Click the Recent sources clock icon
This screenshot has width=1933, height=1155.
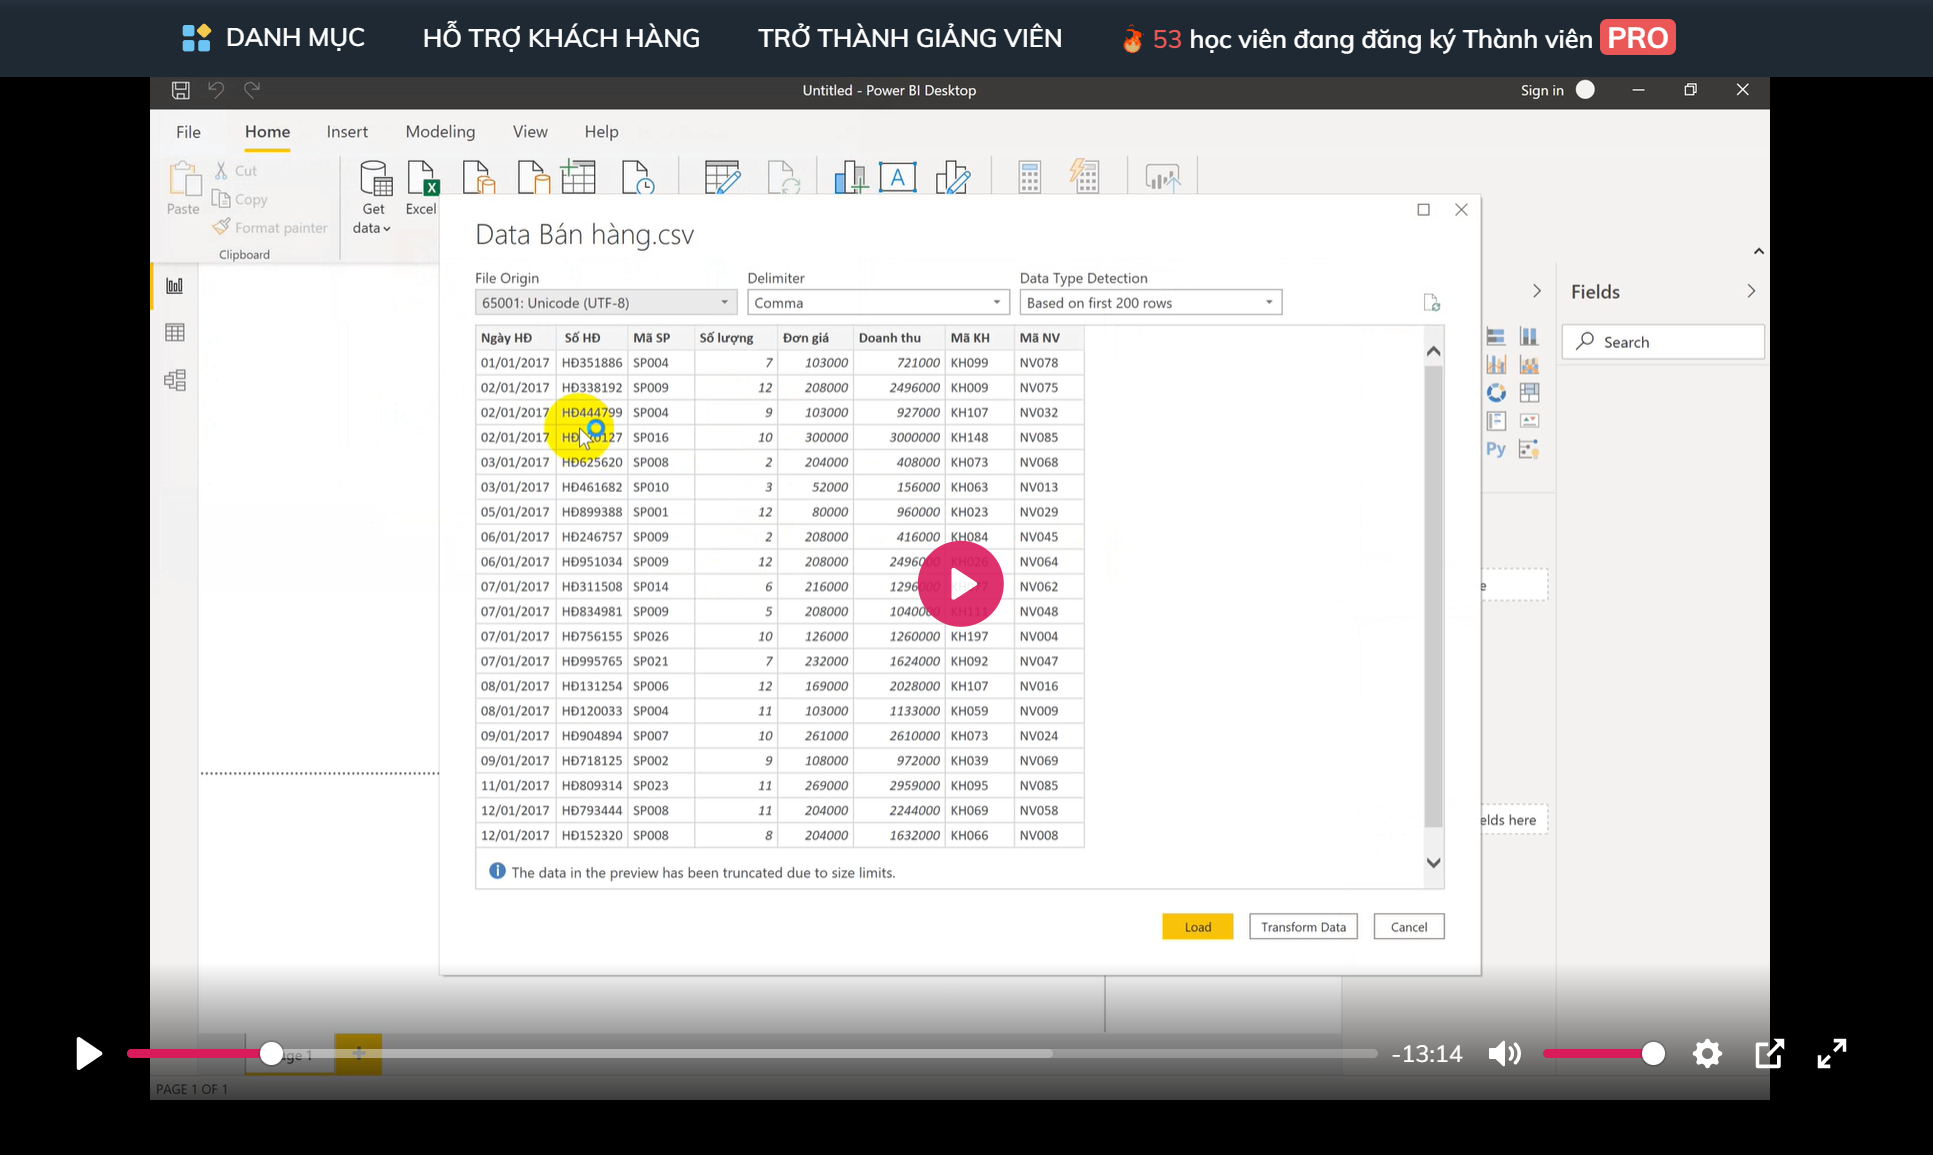point(637,177)
